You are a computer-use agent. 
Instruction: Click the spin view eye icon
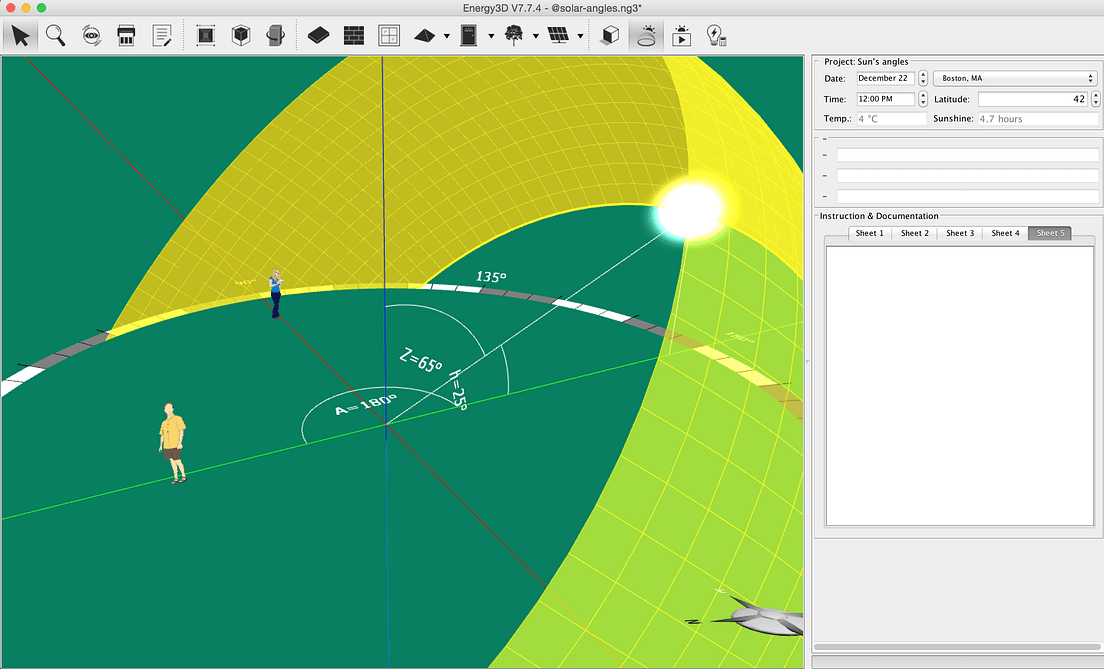91,36
